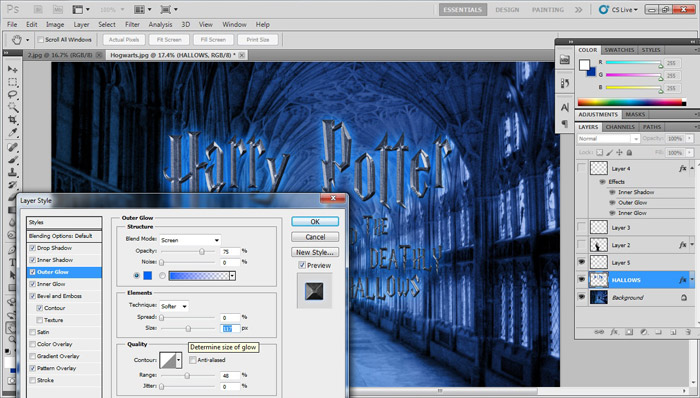Select the Lasso tool

tap(12, 94)
